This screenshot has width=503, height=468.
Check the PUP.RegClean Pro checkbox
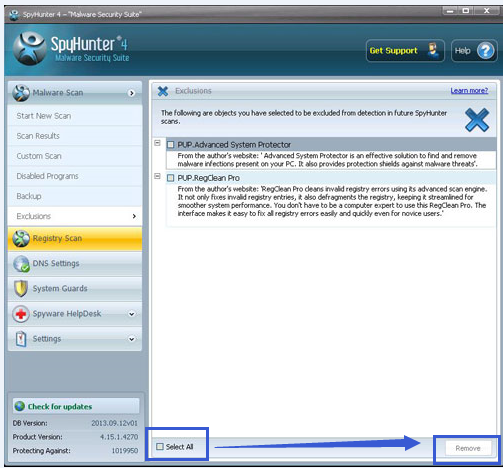tap(170, 178)
